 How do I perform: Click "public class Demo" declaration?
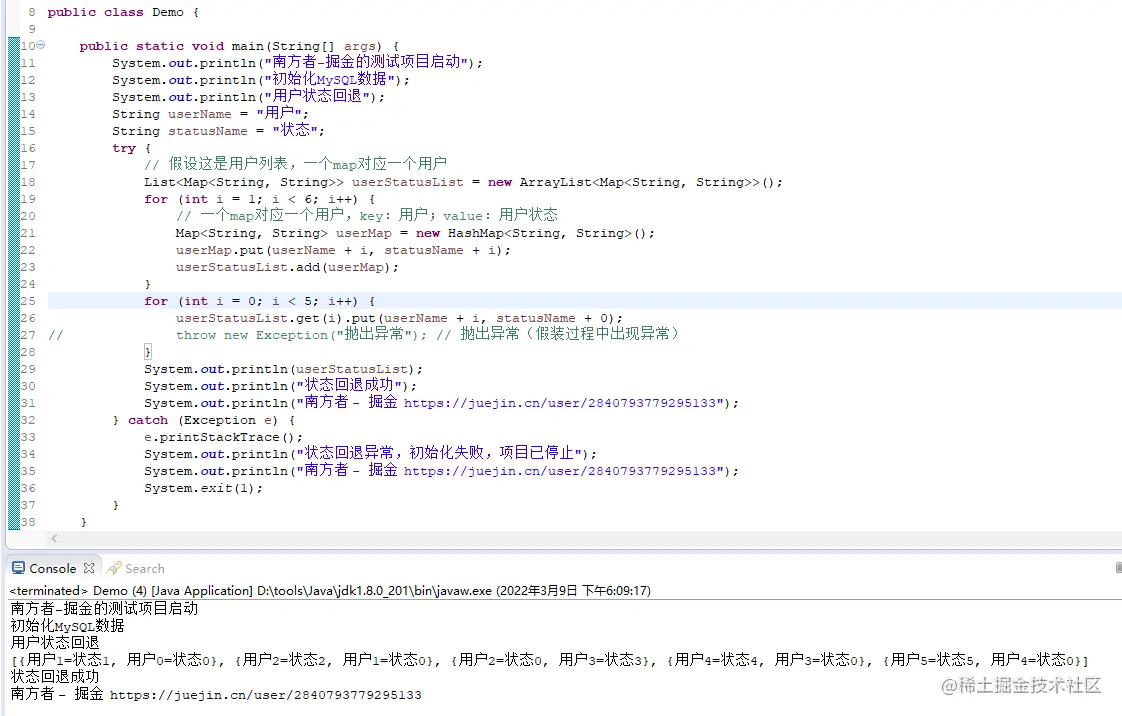[x=123, y=12]
